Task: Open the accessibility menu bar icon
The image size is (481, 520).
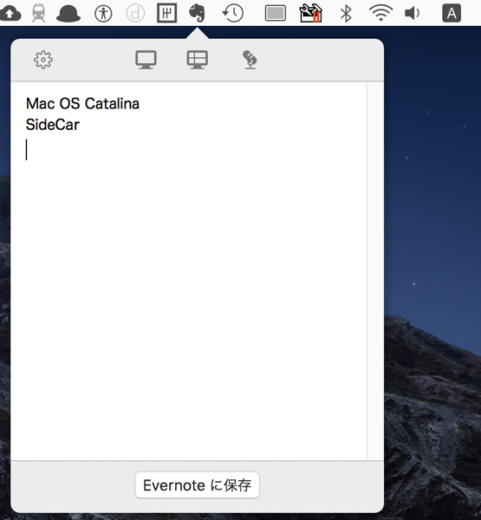Action: pyautogui.click(x=103, y=14)
